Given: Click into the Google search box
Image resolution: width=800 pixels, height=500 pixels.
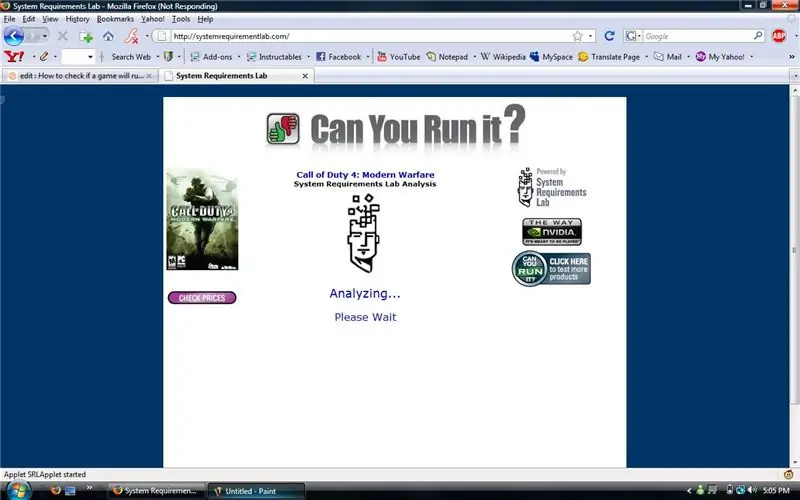Looking at the screenshot, I should (x=698, y=36).
